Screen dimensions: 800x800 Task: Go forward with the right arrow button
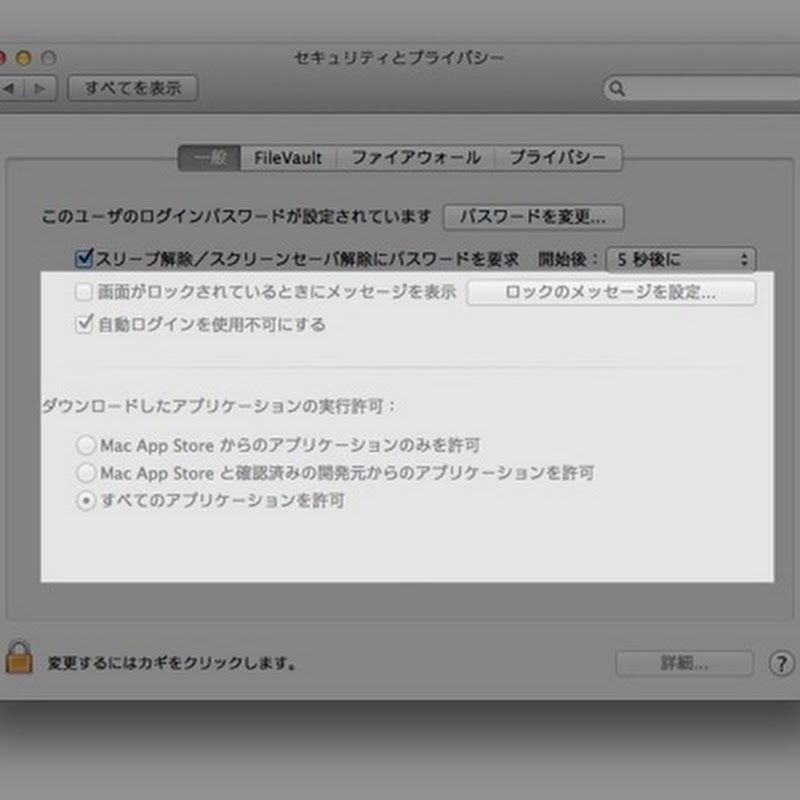pyautogui.click(x=40, y=88)
